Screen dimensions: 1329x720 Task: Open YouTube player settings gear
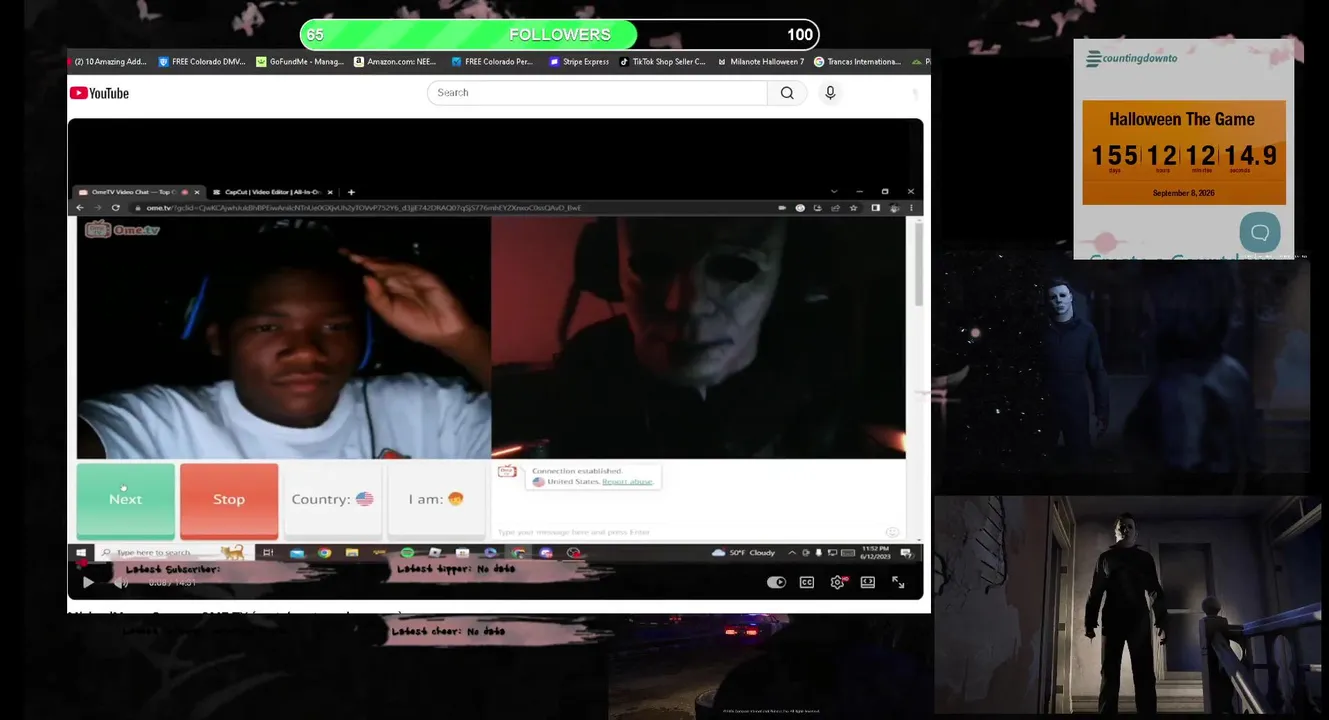click(x=838, y=582)
